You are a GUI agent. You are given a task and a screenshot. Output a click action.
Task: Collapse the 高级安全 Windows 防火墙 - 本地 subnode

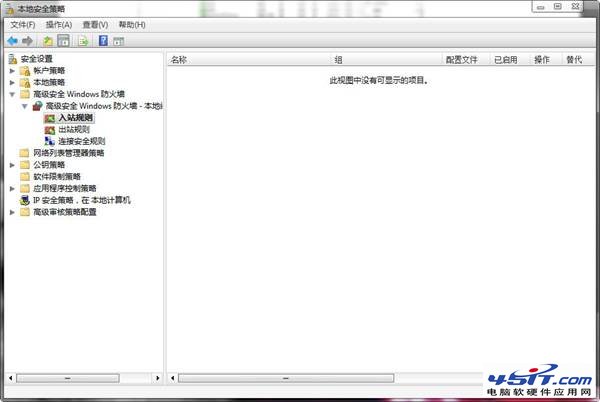pyautogui.click(x=25, y=106)
